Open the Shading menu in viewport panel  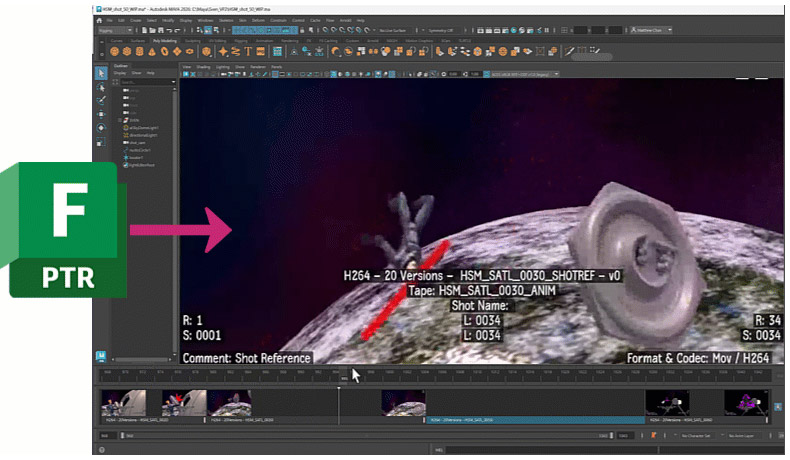point(203,65)
